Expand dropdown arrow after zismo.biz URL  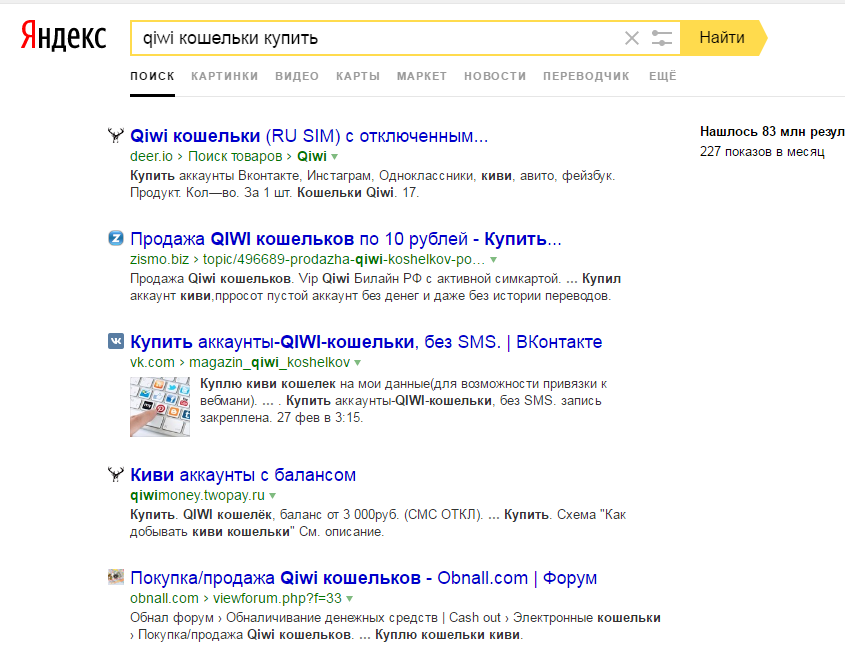point(493,260)
